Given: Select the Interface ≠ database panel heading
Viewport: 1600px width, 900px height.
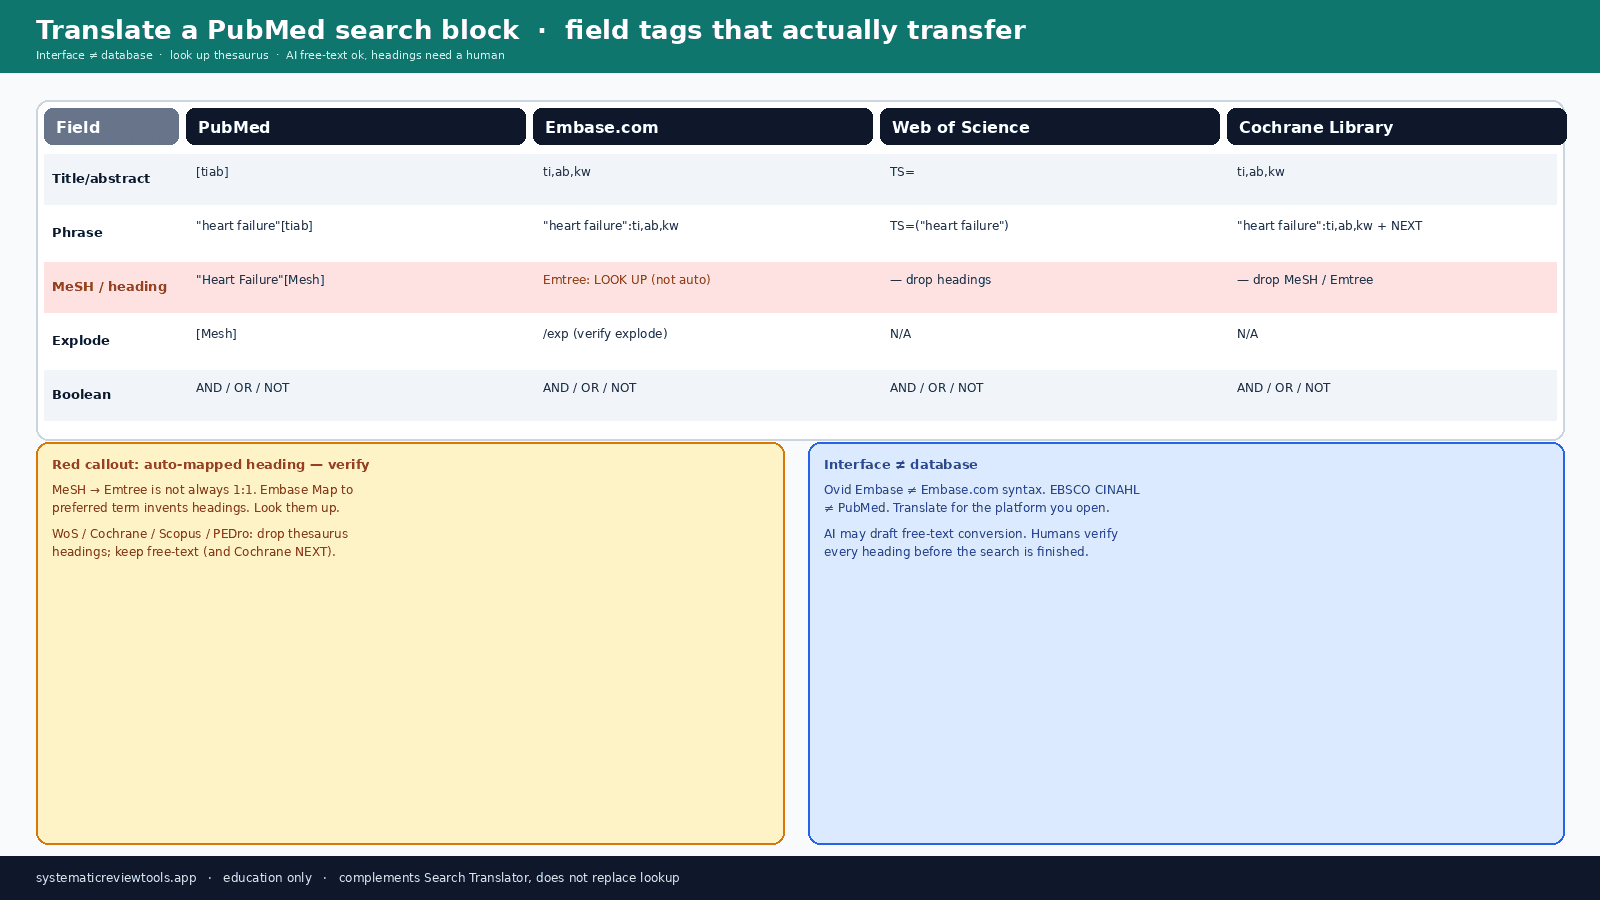Looking at the screenshot, I should [x=901, y=465].
